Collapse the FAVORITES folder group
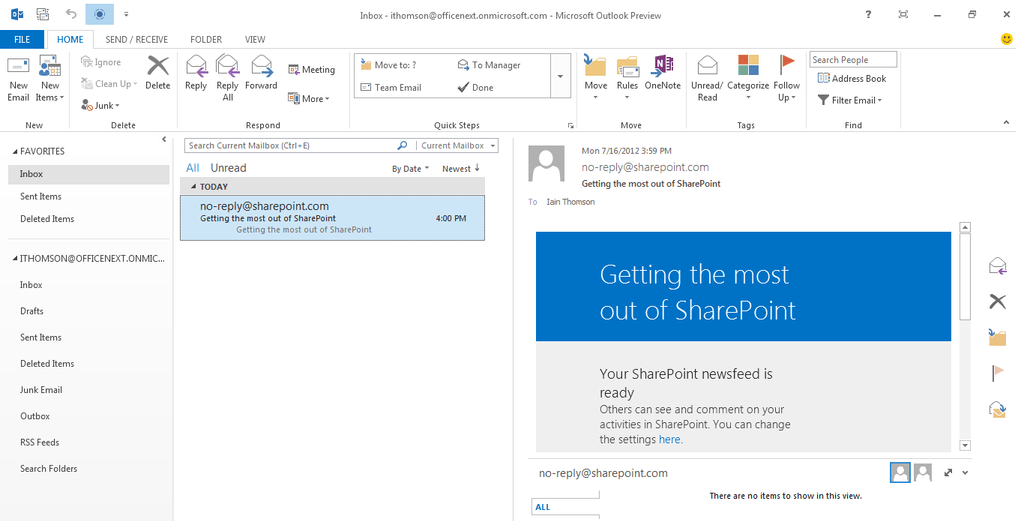 coord(16,152)
